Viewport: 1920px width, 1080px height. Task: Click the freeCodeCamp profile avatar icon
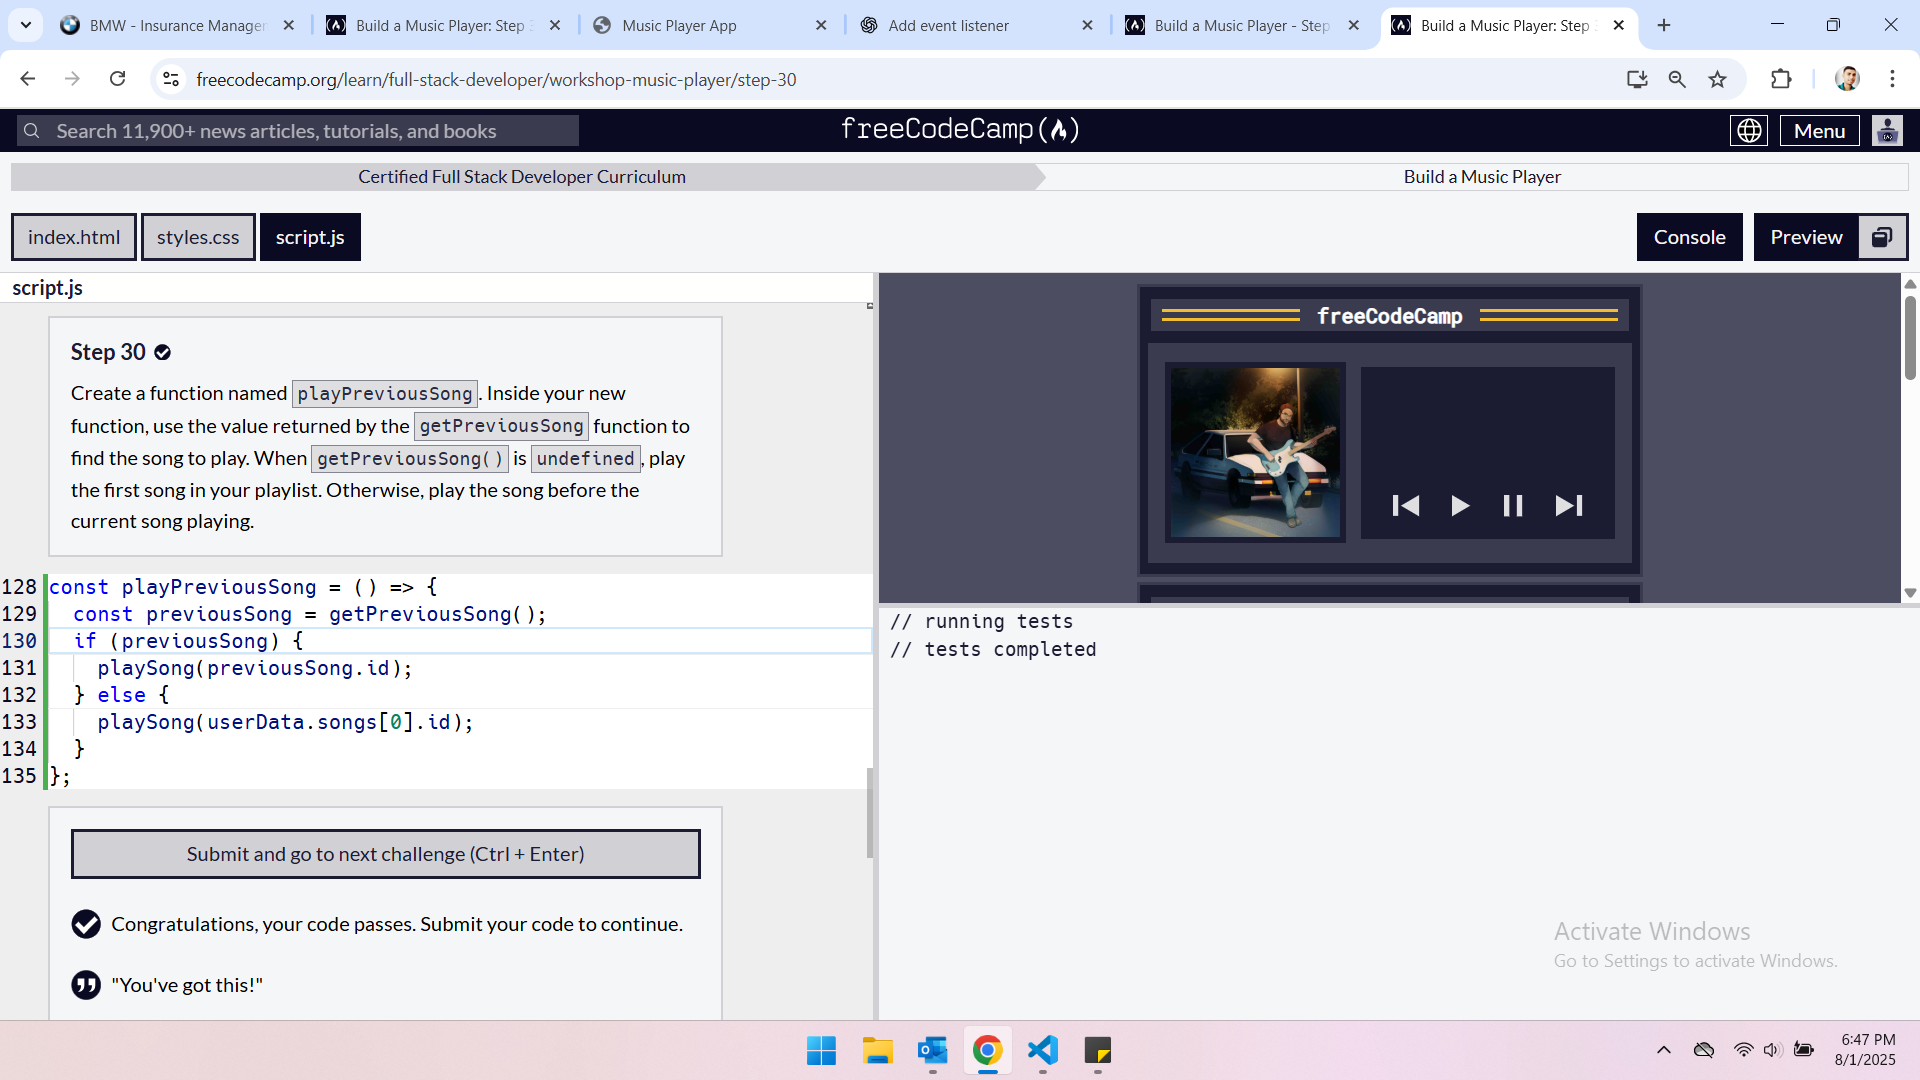click(x=1887, y=131)
